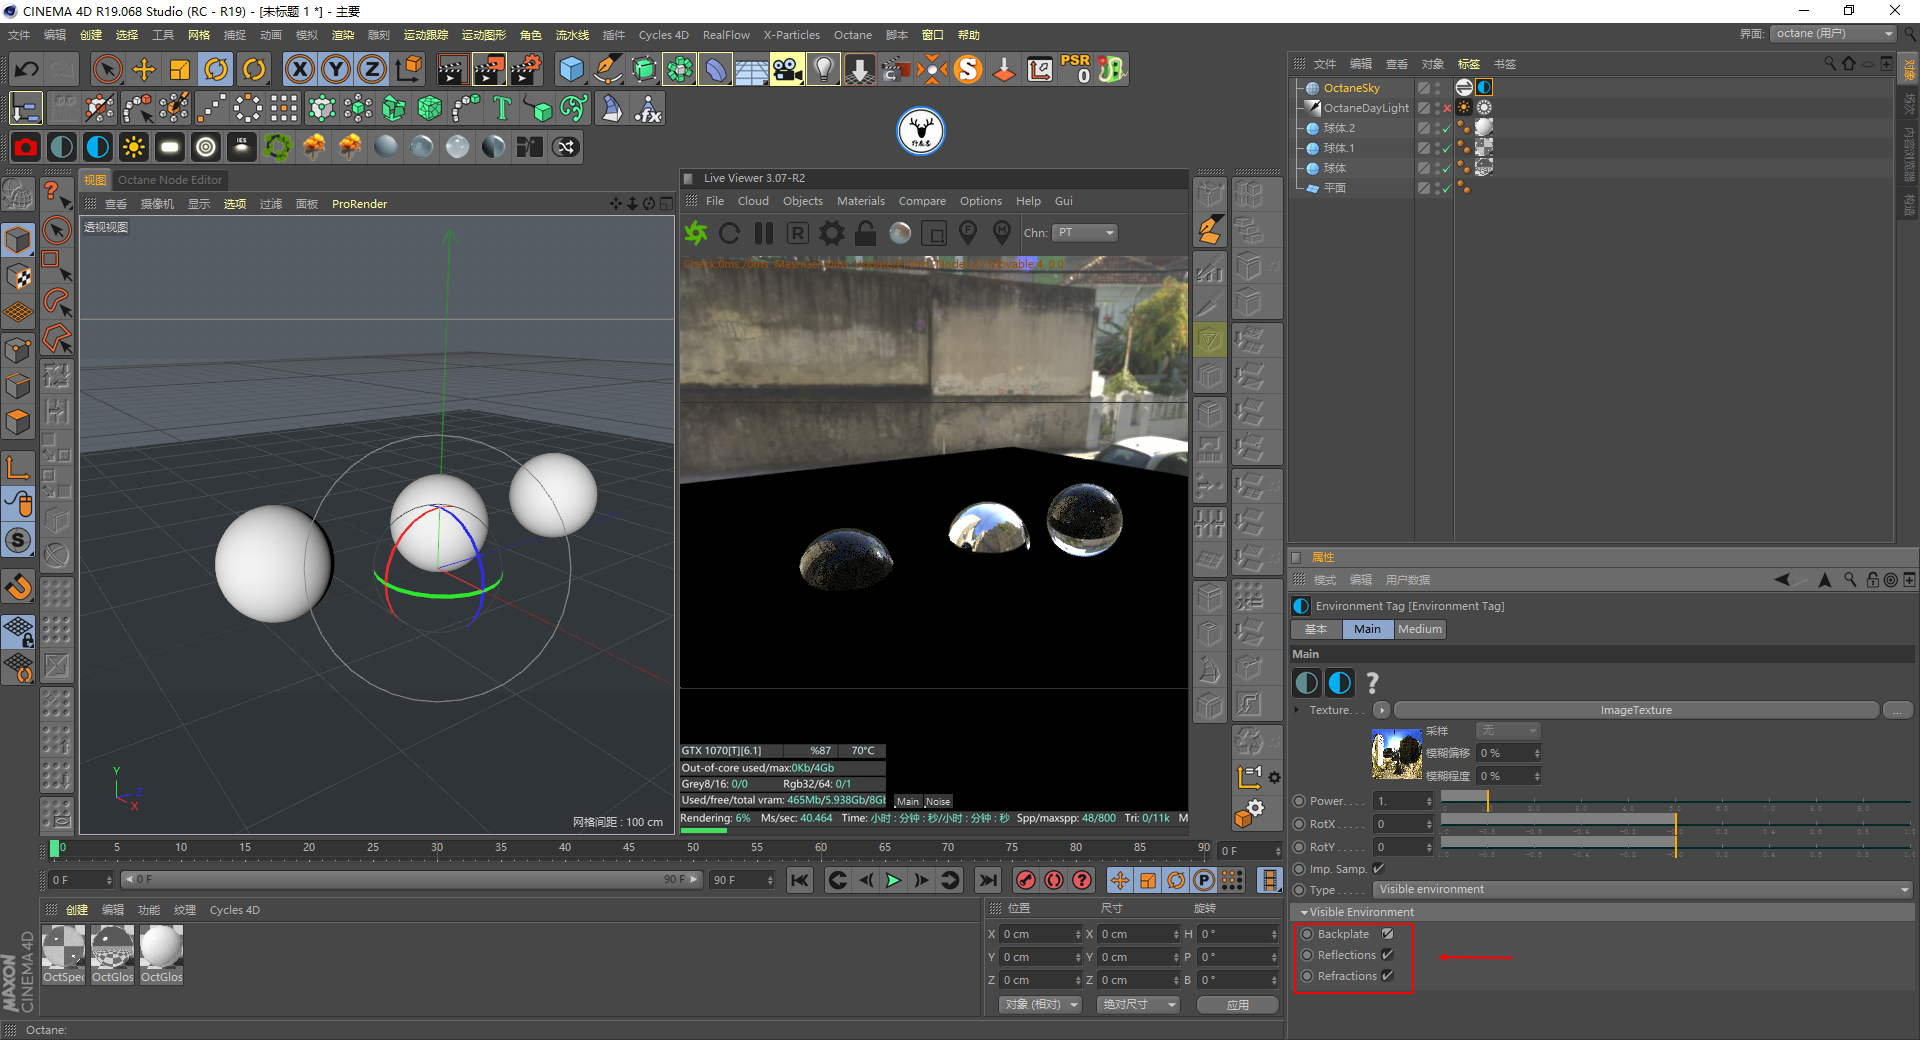Open Live Viewer gear settings
This screenshot has height=1040, width=1920.
pyautogui.click(x=832, y=233)
